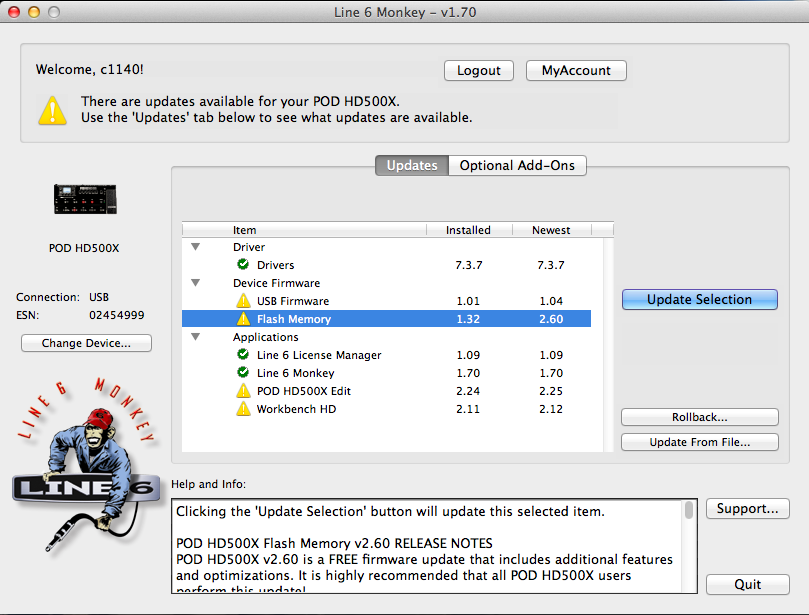The height and width of the screenshot is (615, 809).
Task: Click the ESN value 02454999
Action: pos(117,315)
